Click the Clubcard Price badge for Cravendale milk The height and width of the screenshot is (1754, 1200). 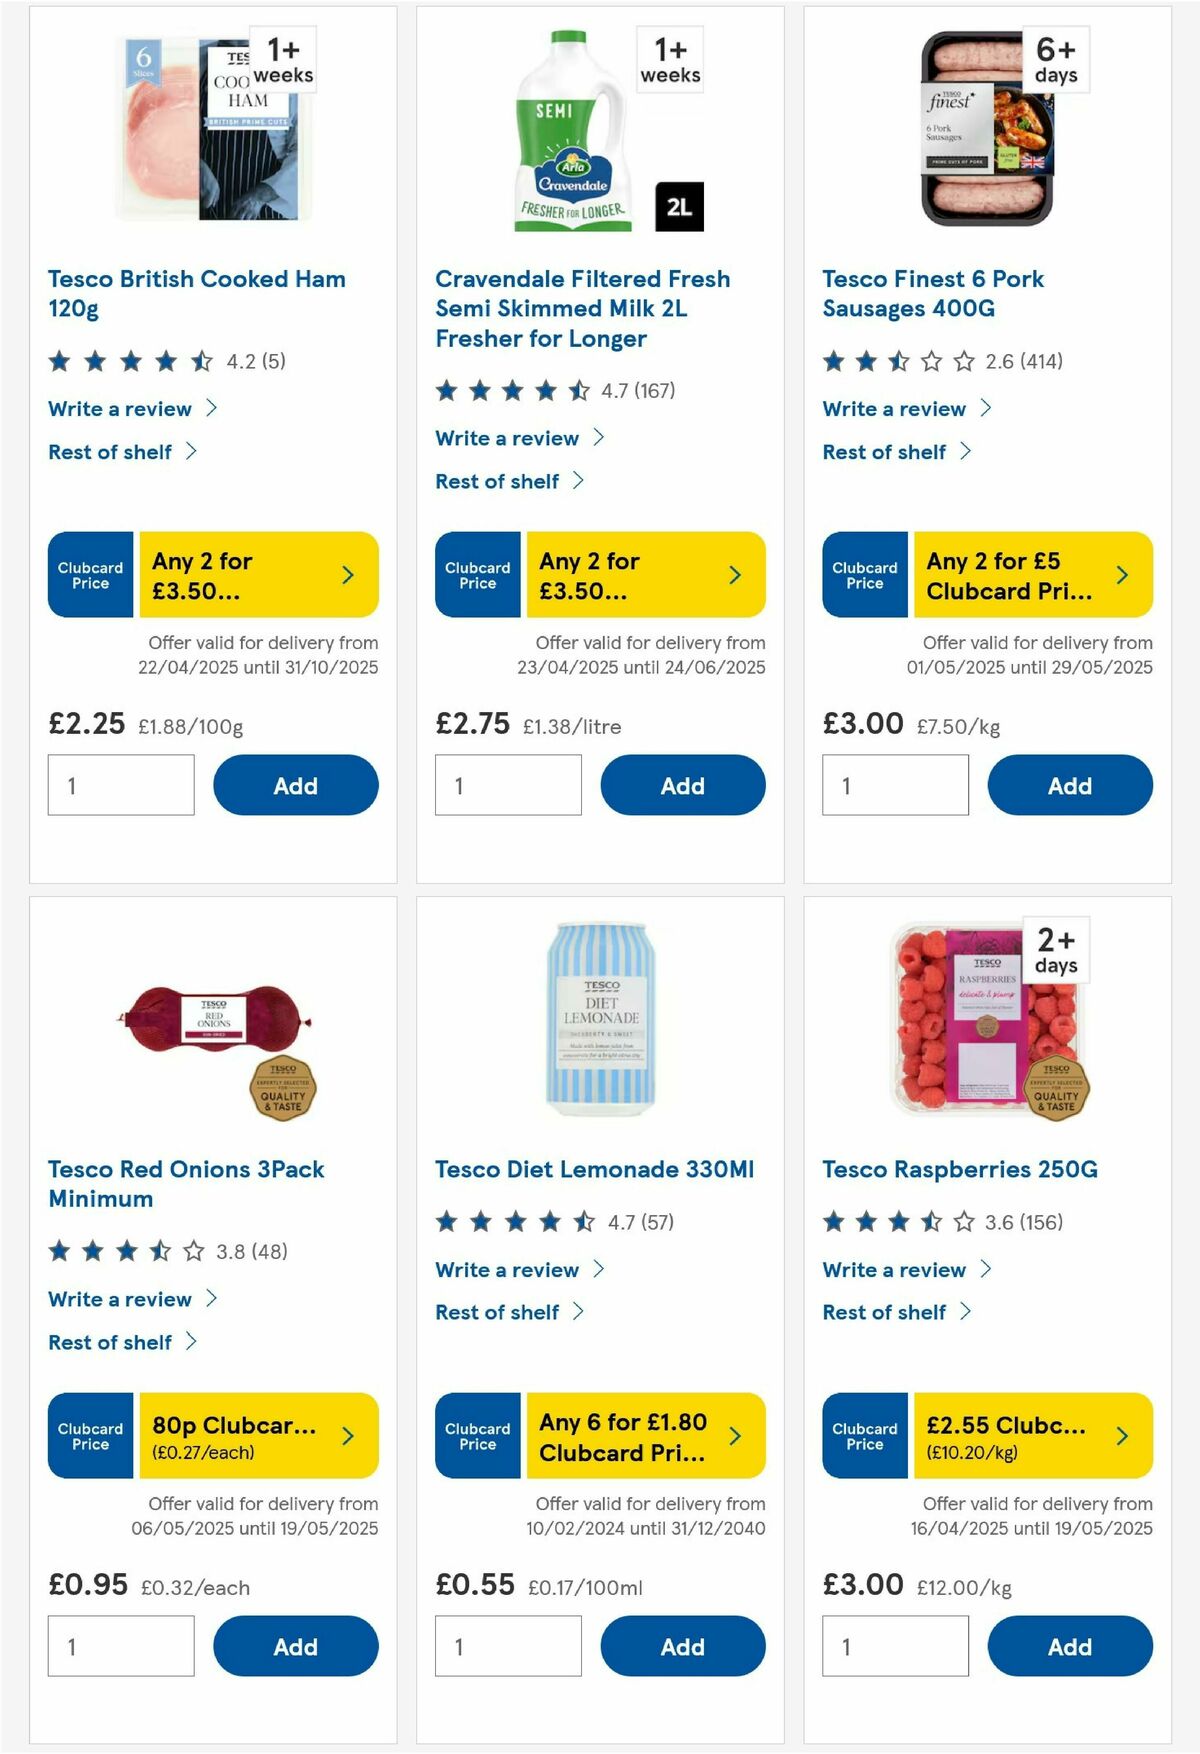477,574
